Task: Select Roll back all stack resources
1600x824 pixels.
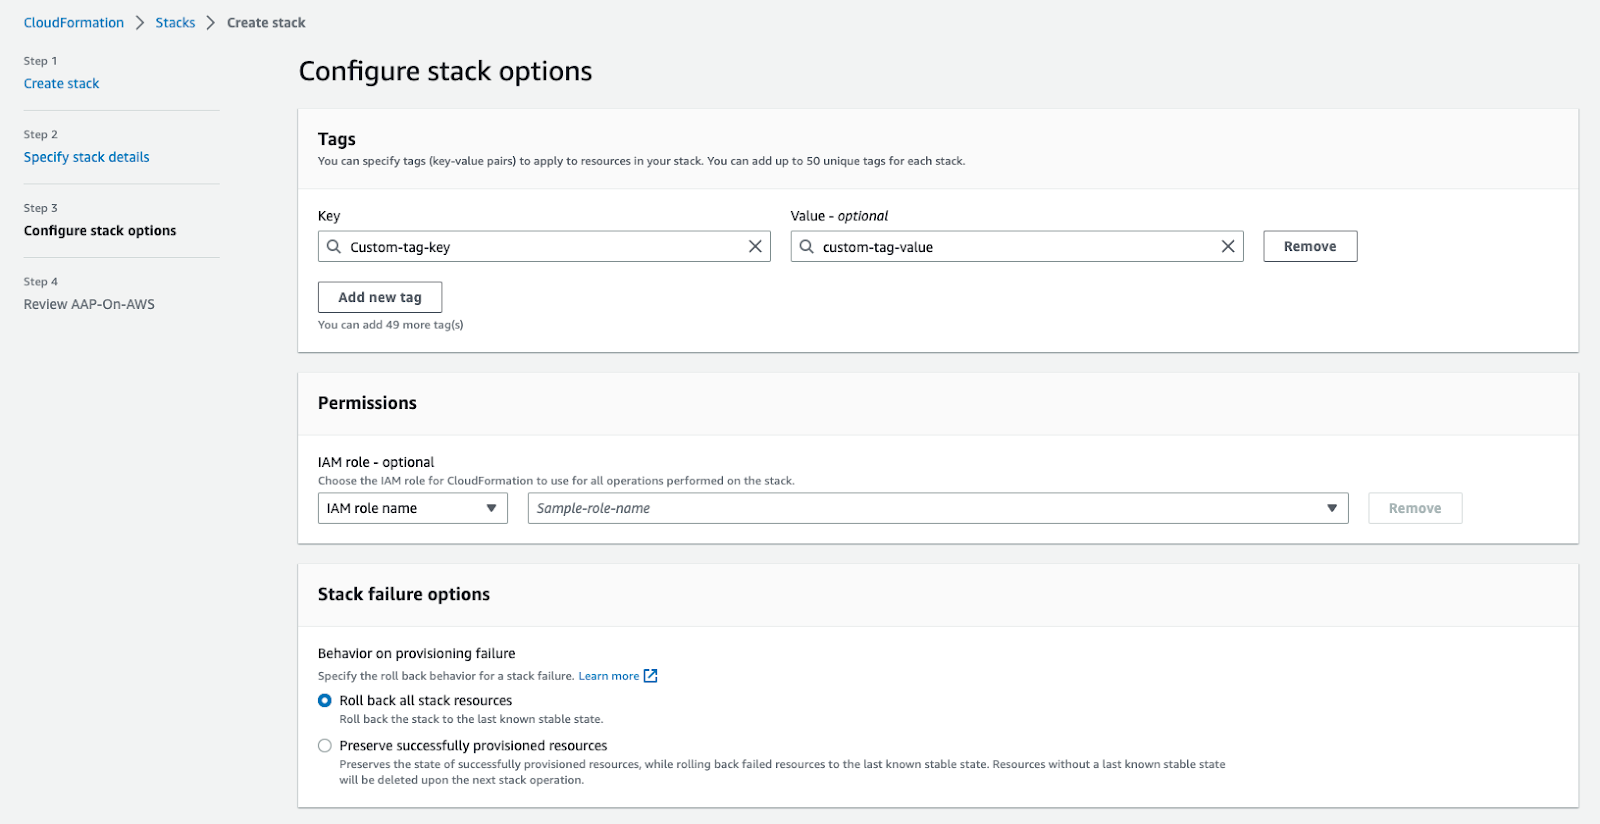Action: (x=325, y=701)
